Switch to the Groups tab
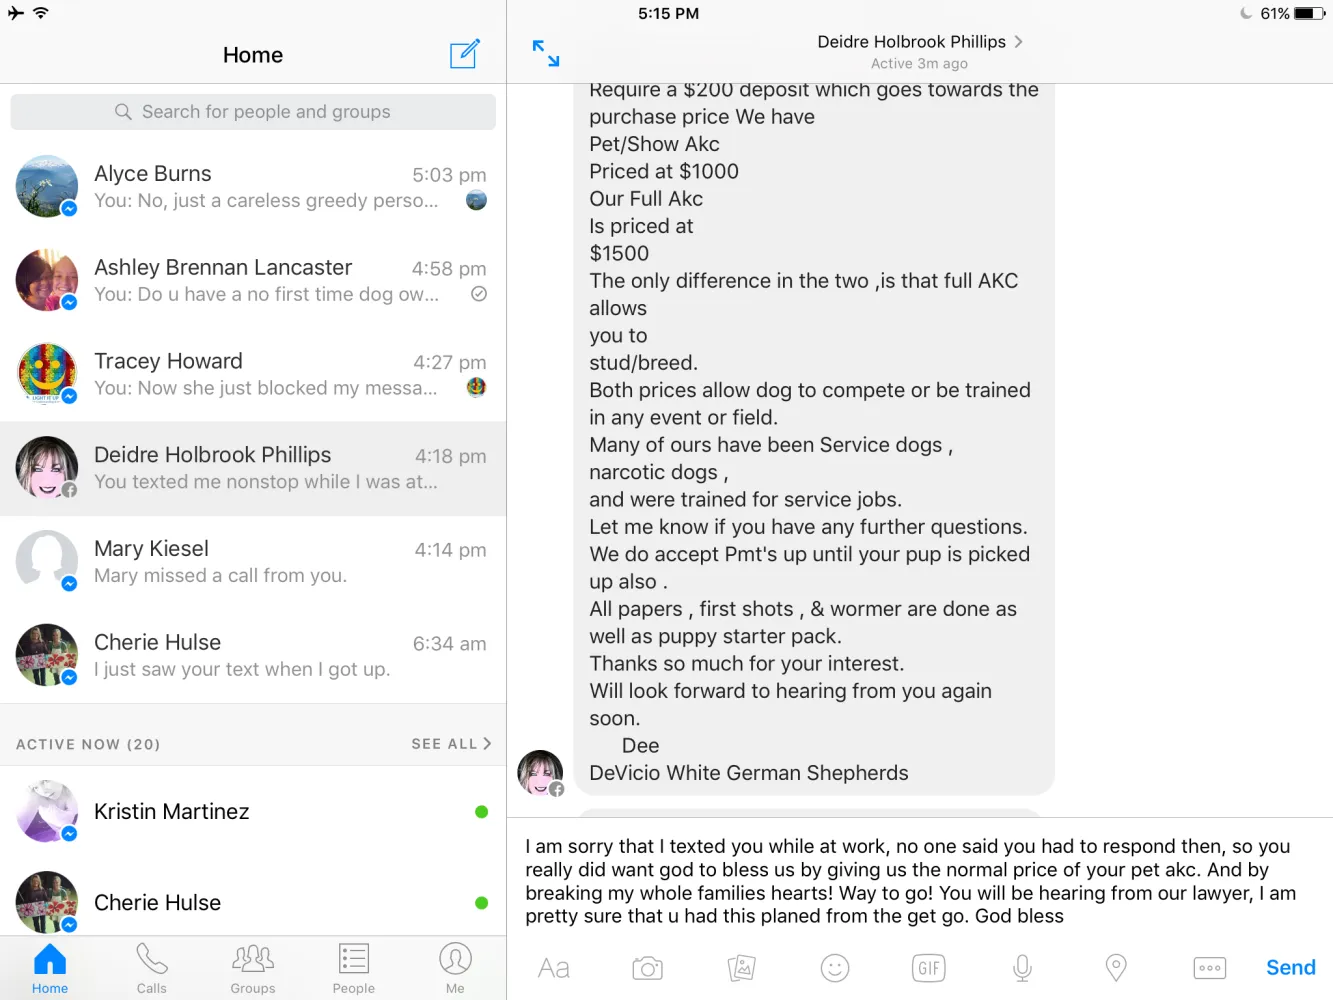 (x=253, y=968)
